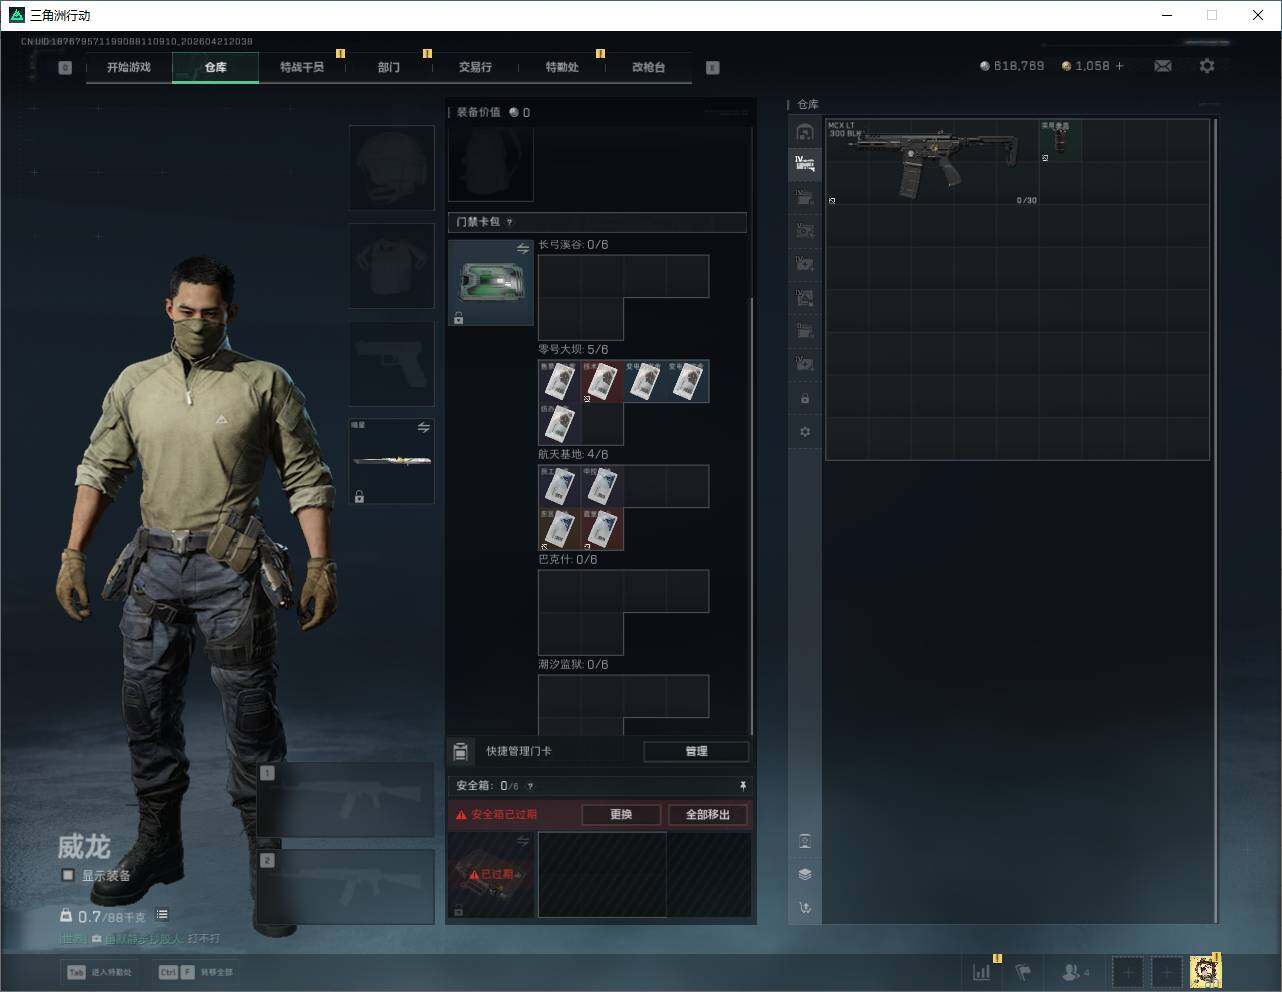The height and width of the screenshot is (992, 1282).
Task: Open the 特战干员 tab
Action: [x=302, y=67]
